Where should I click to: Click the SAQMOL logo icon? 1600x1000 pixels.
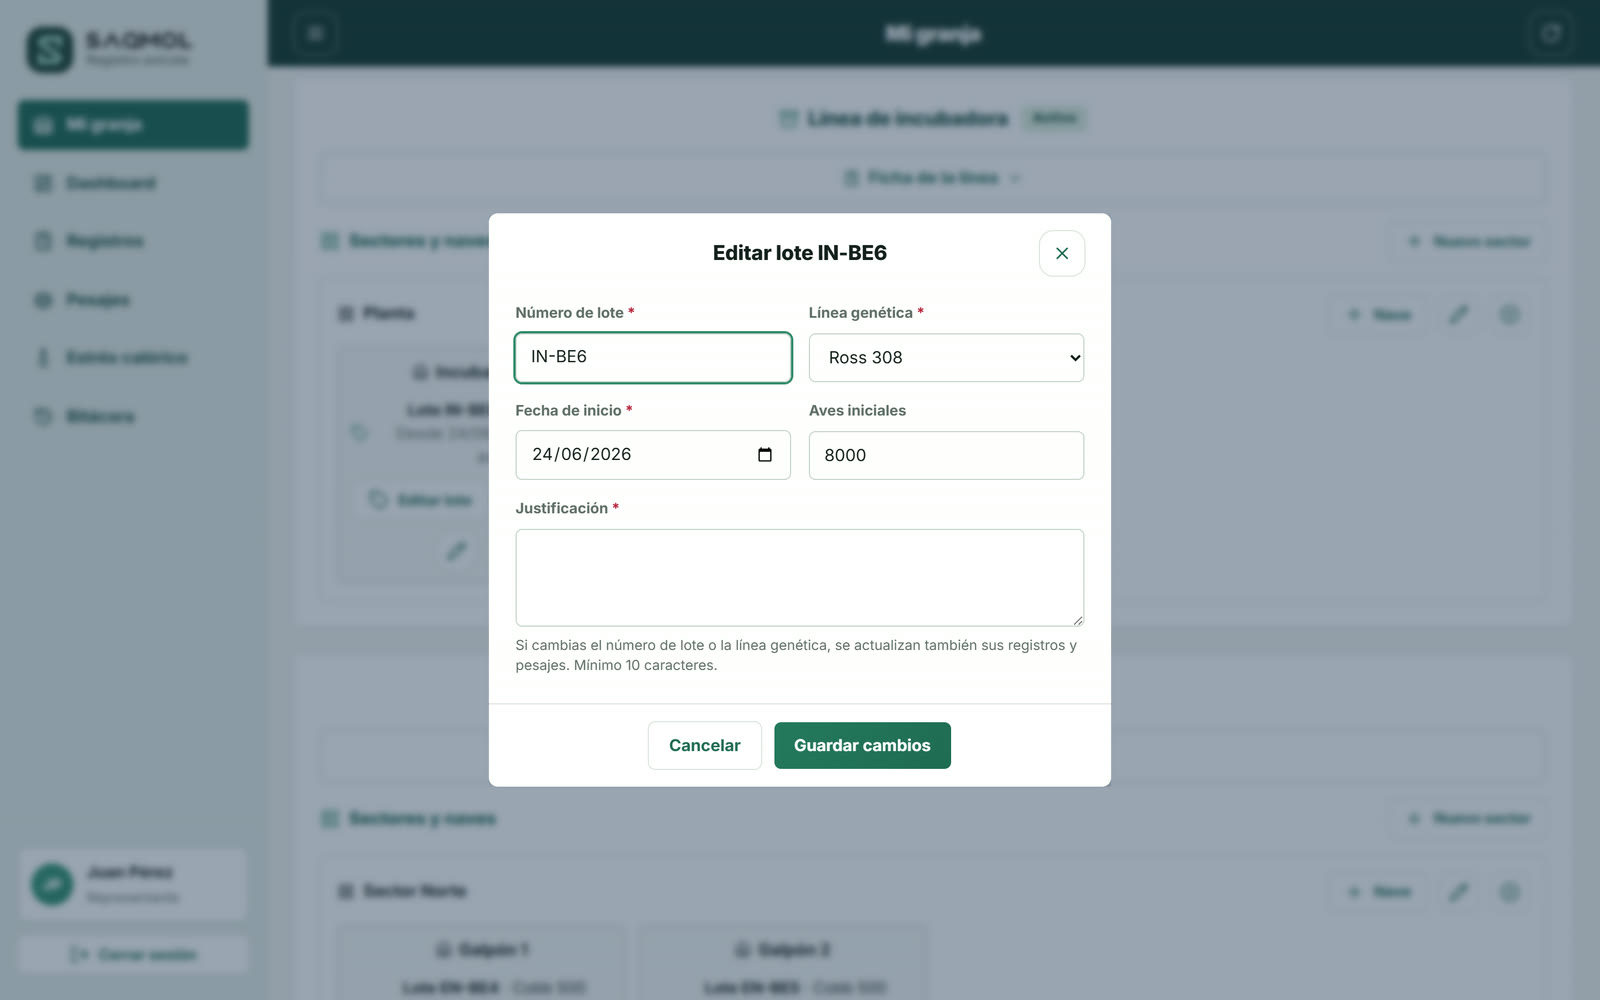tap(50, 49)
